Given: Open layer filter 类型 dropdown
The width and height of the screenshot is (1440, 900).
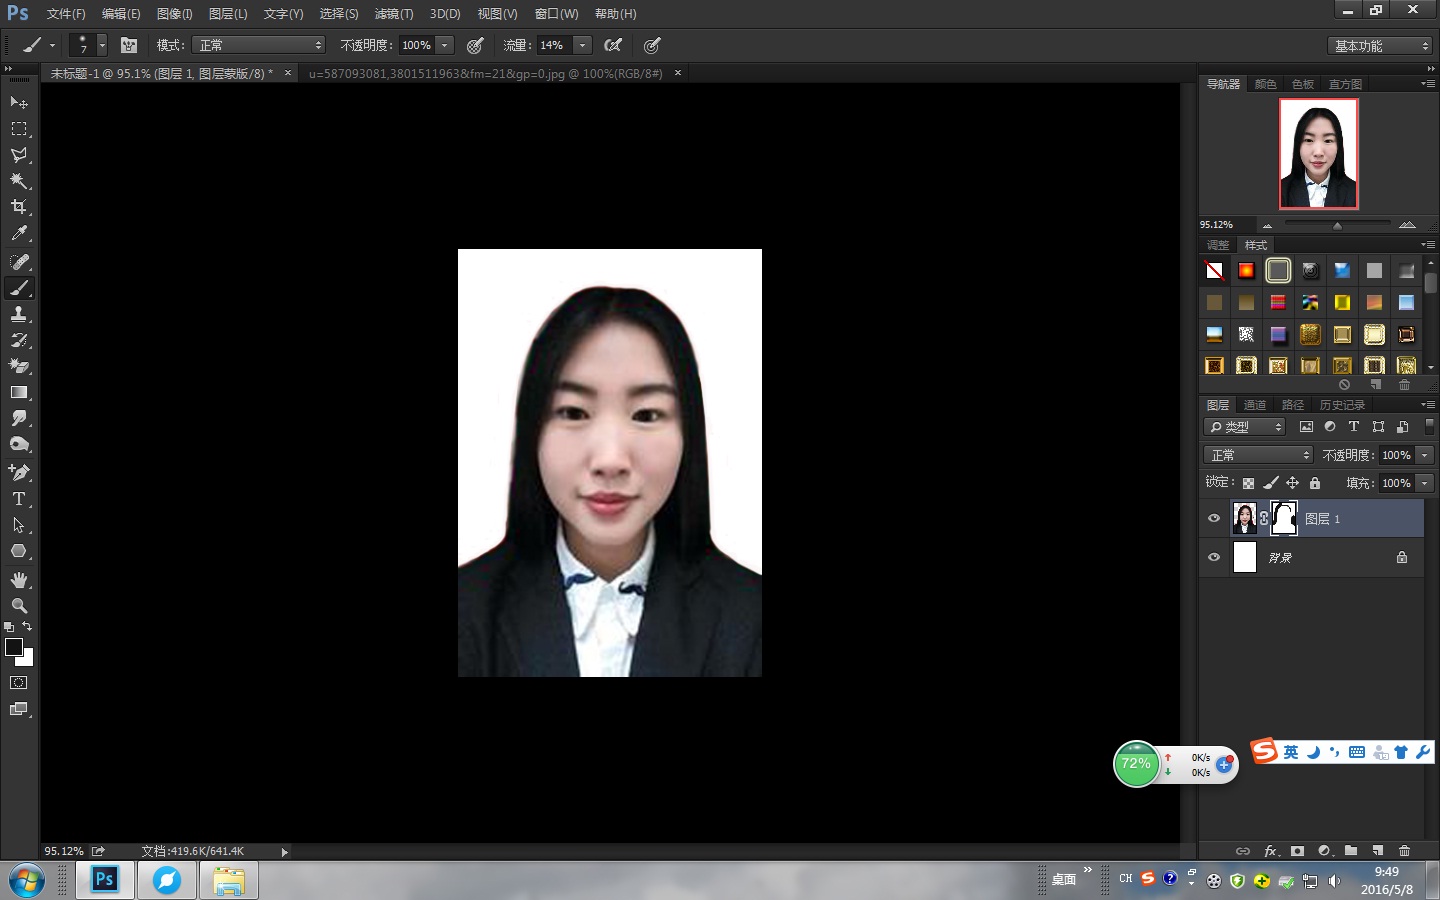Looking at the screenshot, I should (1245, 427).
